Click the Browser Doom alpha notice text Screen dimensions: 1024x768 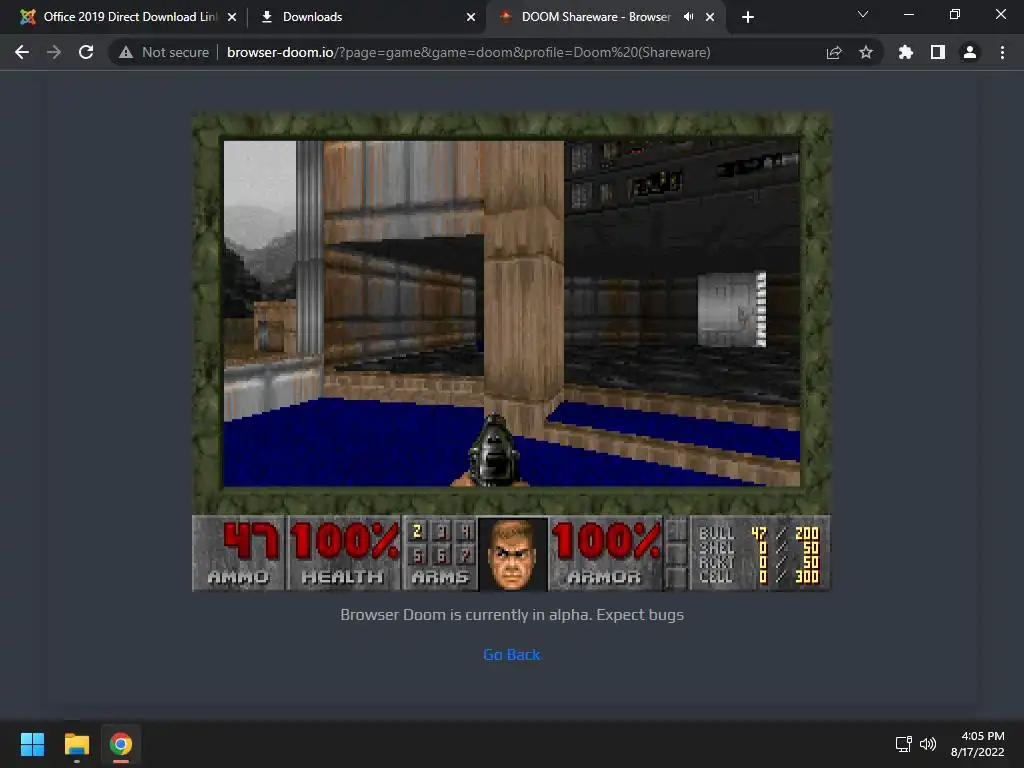pyautogui.click(x=511, y=615)
